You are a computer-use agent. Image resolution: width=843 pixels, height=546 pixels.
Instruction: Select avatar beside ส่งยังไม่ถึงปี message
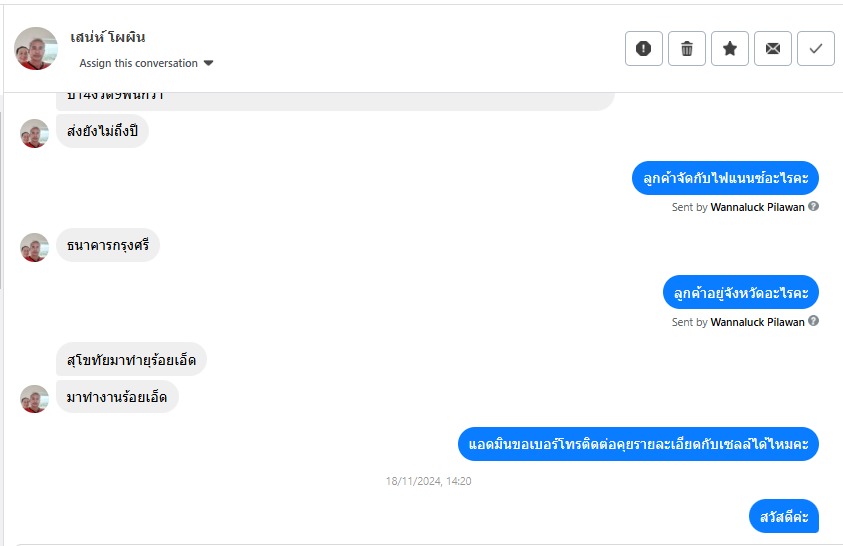pos(34,133)
